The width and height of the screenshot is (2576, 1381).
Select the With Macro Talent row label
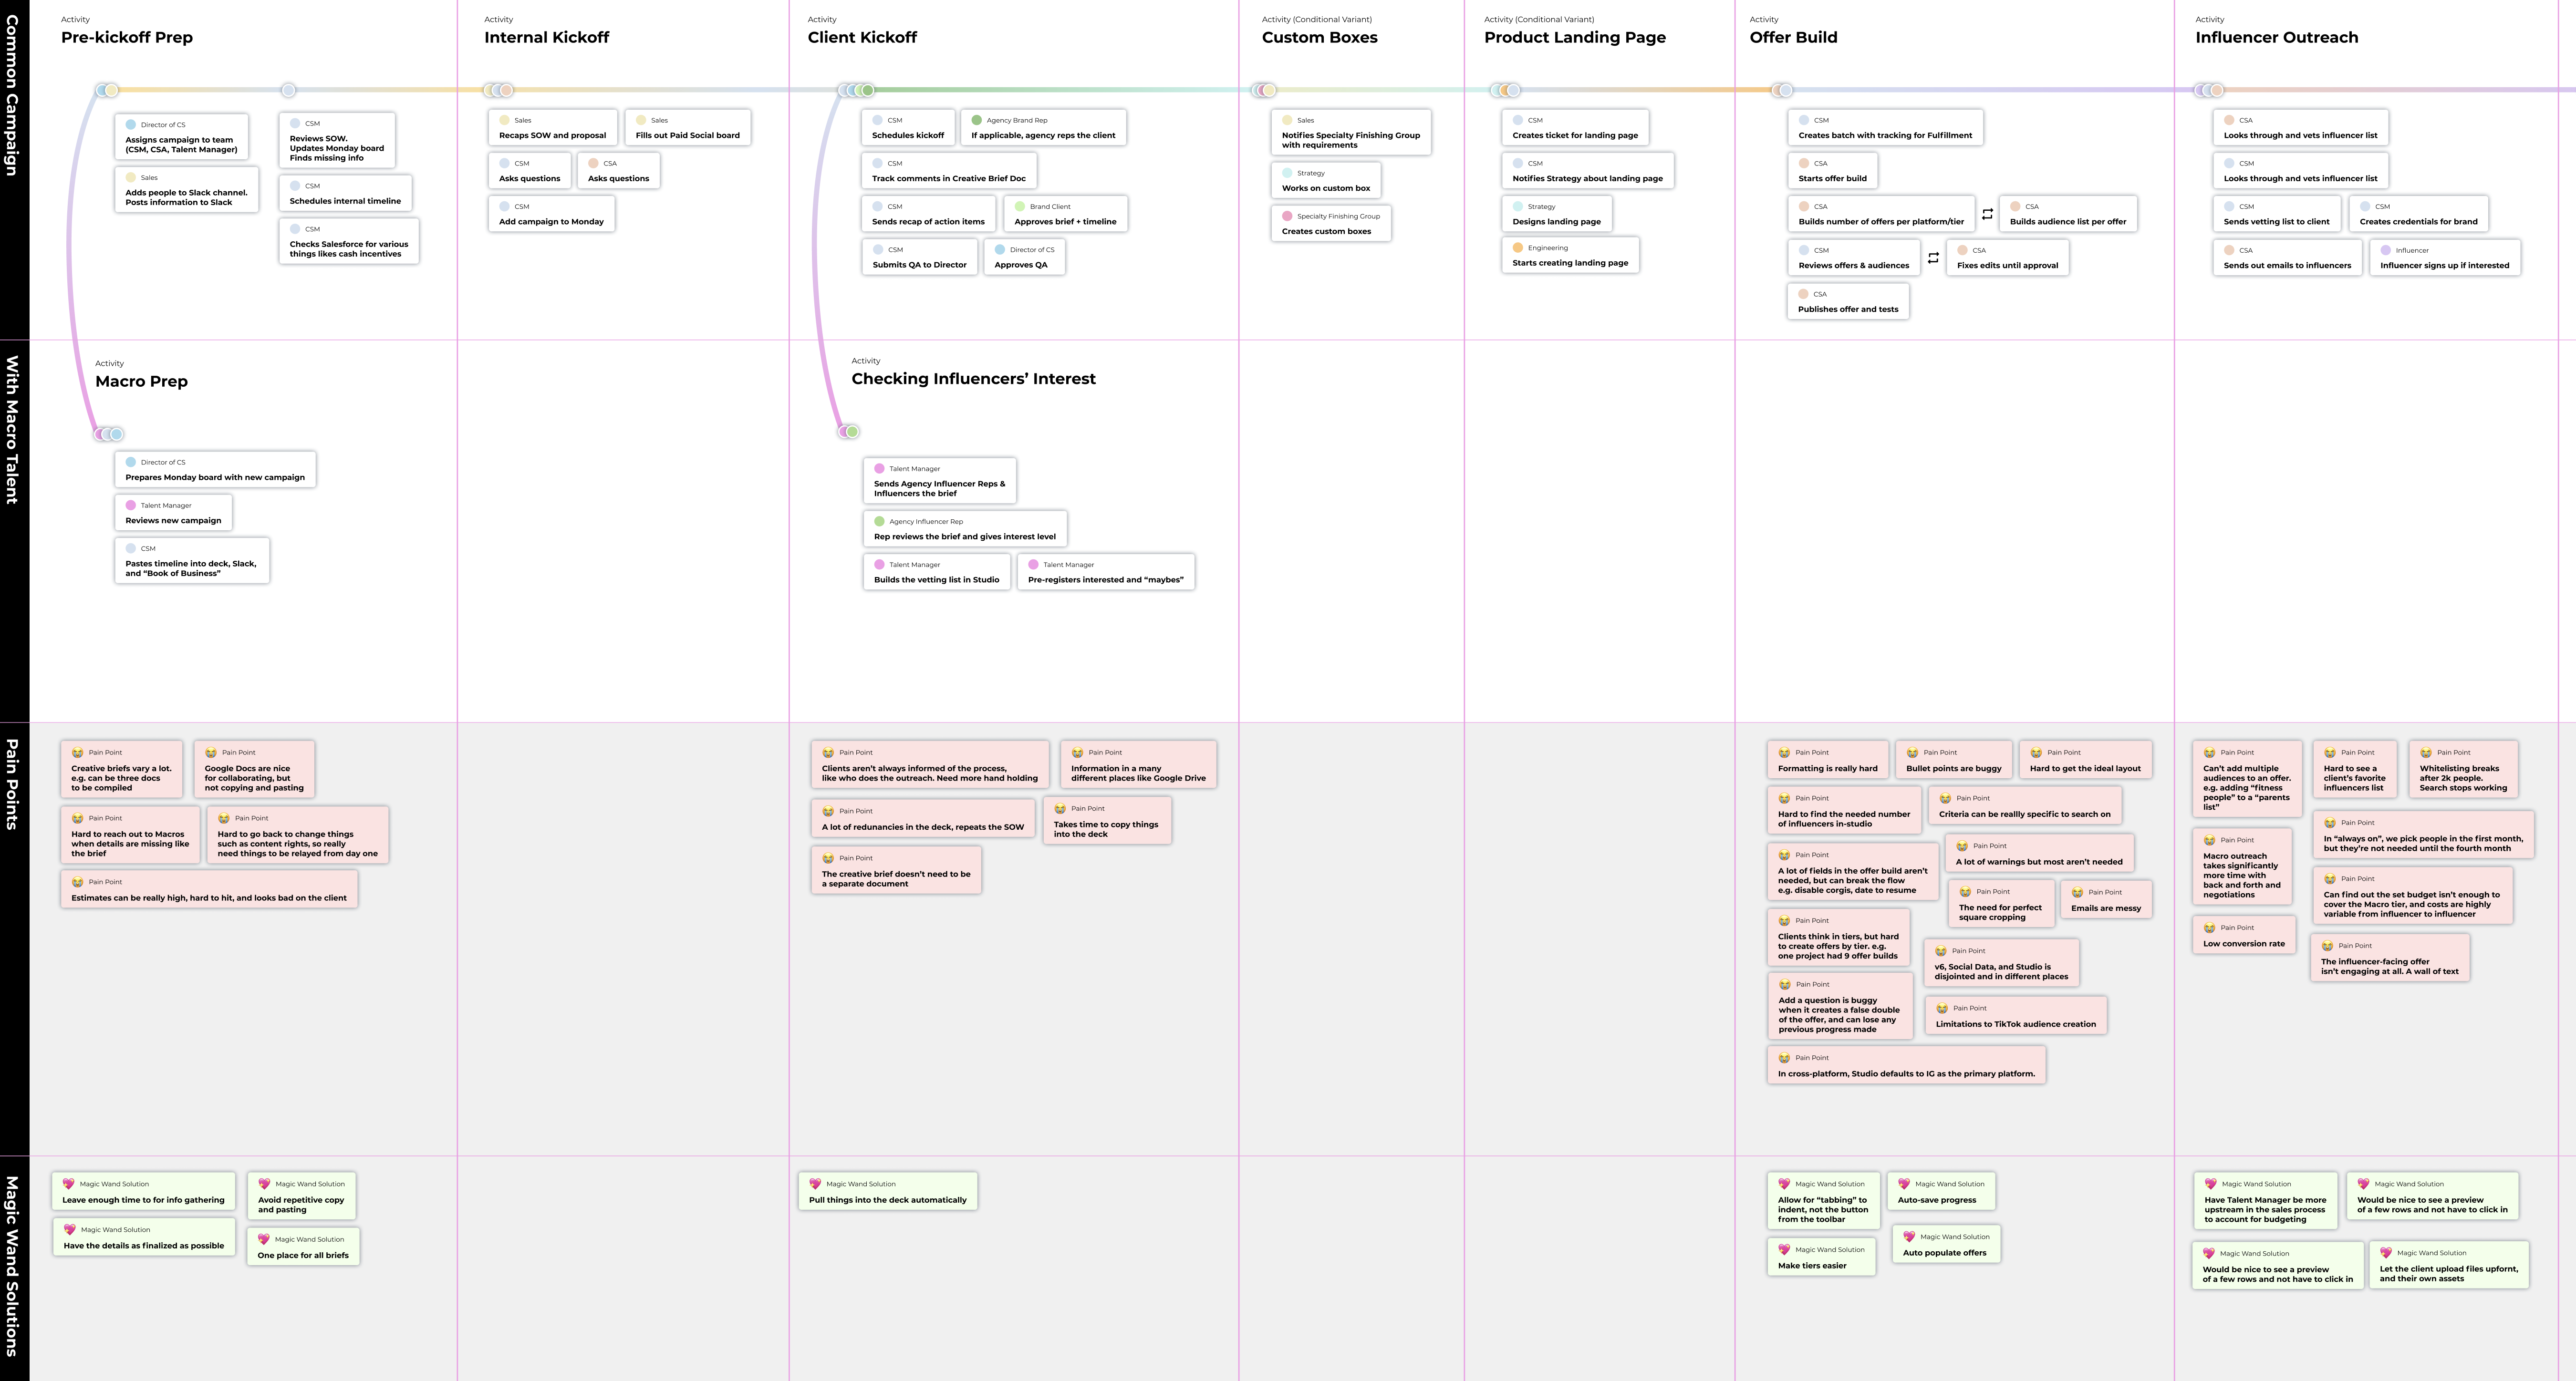[x=13, y=429]
